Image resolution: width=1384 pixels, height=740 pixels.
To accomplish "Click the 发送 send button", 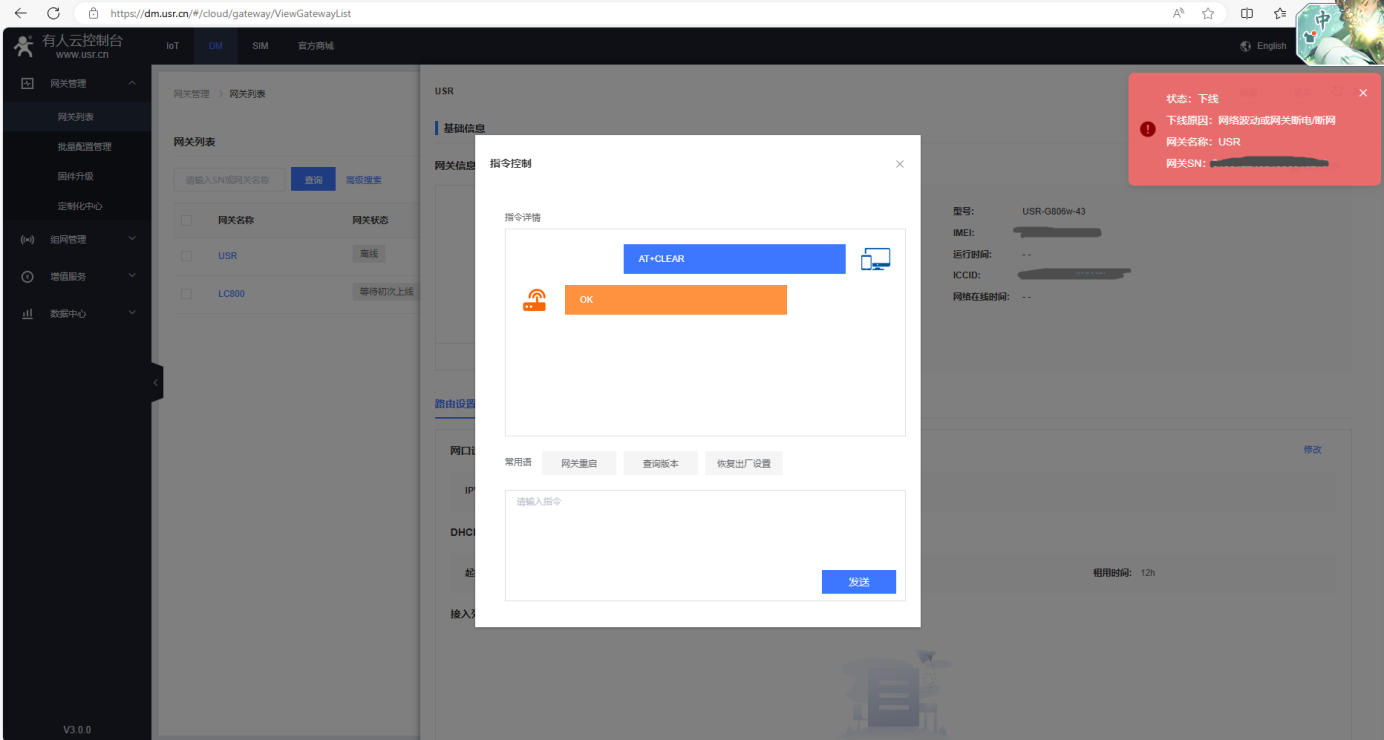I will (x=858, y=582).
